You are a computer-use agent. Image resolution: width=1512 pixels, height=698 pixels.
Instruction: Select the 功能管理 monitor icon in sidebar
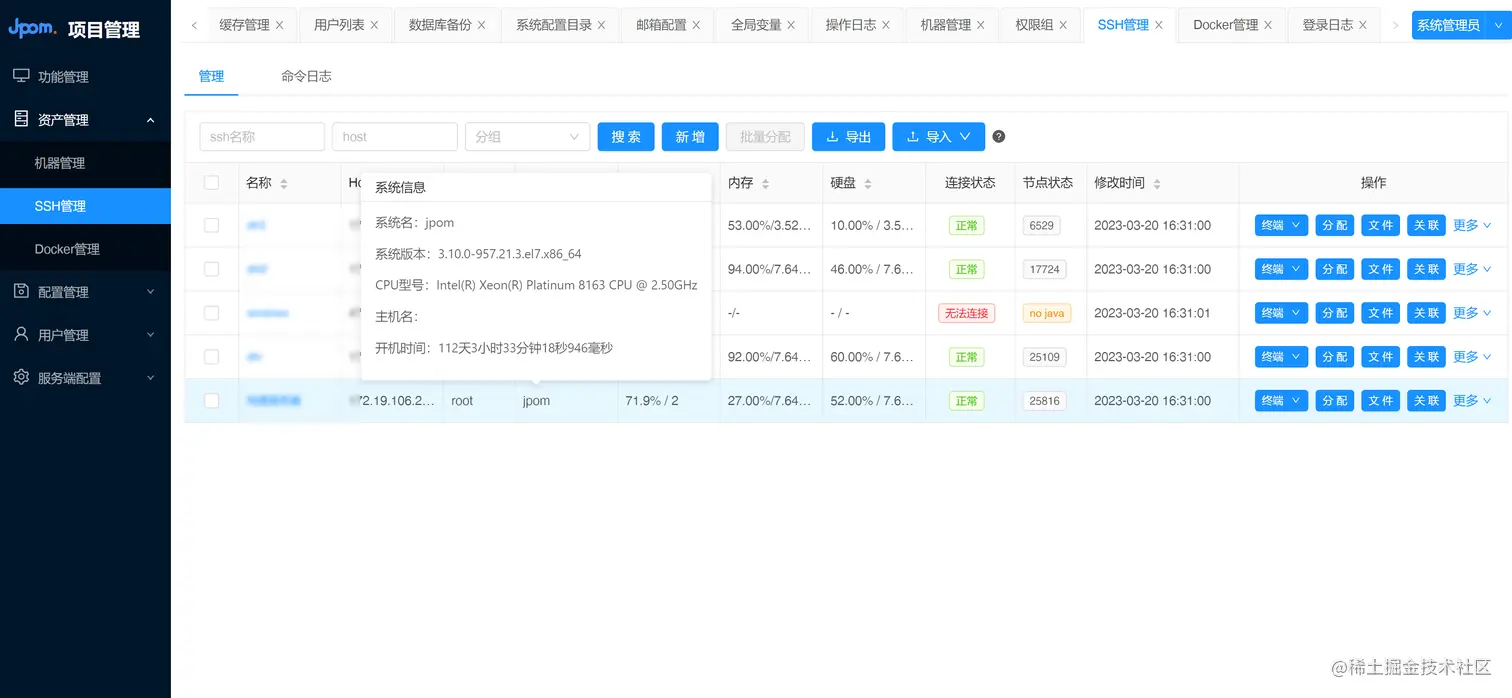click(x=22, y=76)
